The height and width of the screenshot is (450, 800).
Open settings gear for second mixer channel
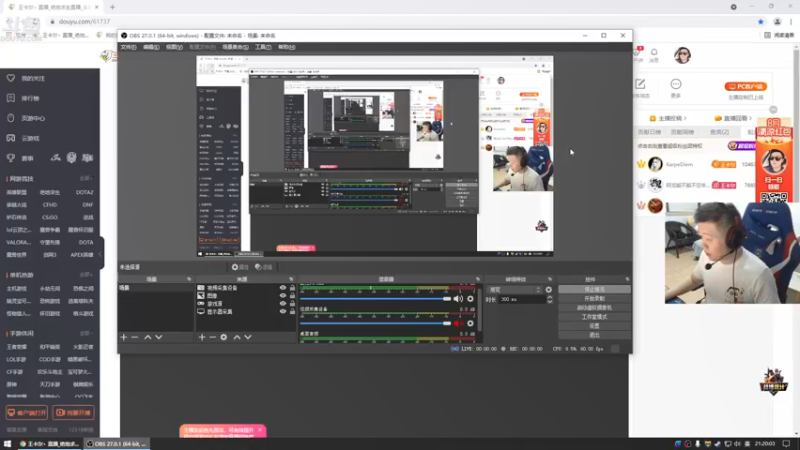click(x=470, y=323)
